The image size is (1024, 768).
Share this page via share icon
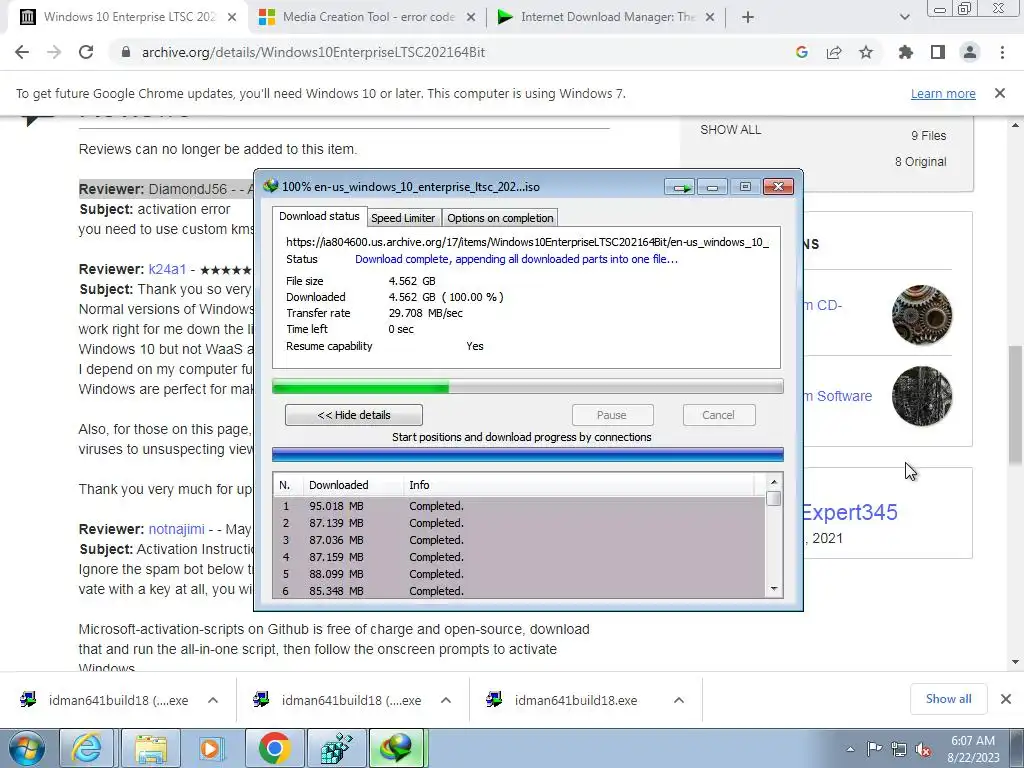[834, 52]
